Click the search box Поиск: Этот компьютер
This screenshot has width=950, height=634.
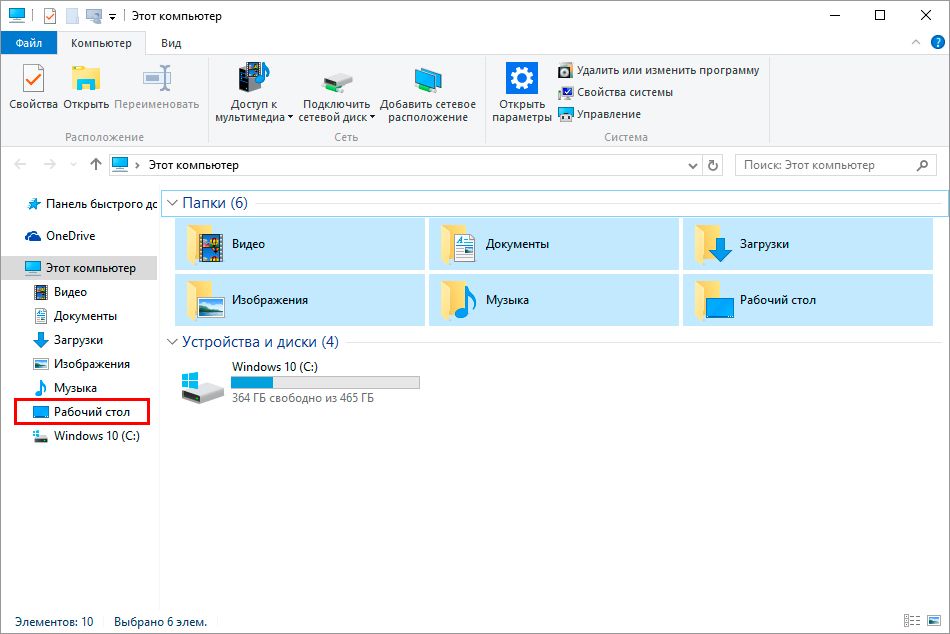[825, 165]
